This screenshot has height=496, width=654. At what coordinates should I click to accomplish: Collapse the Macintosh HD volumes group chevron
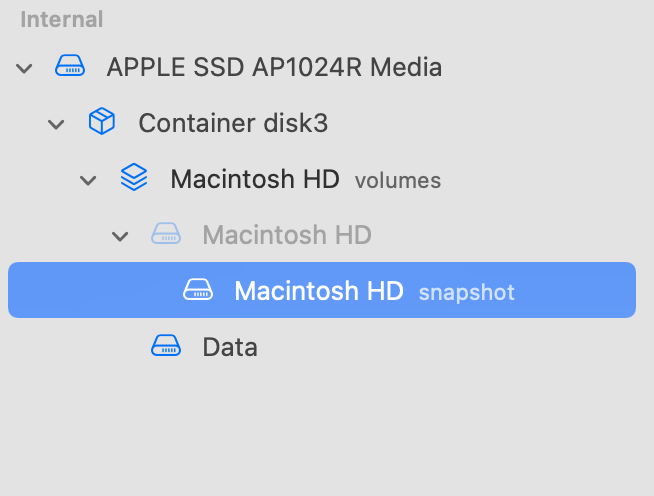coord(89,180)
